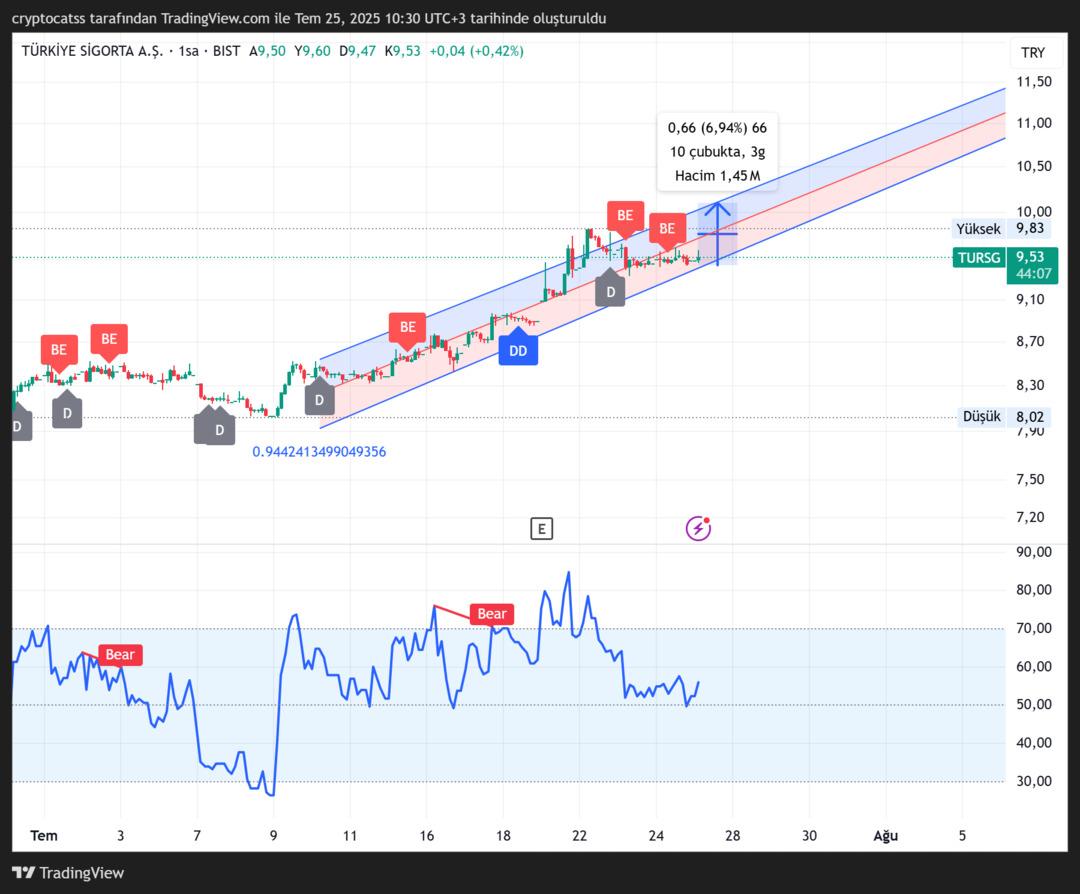Click the 40,00 RSI axis label

[x=1034, y=743]
